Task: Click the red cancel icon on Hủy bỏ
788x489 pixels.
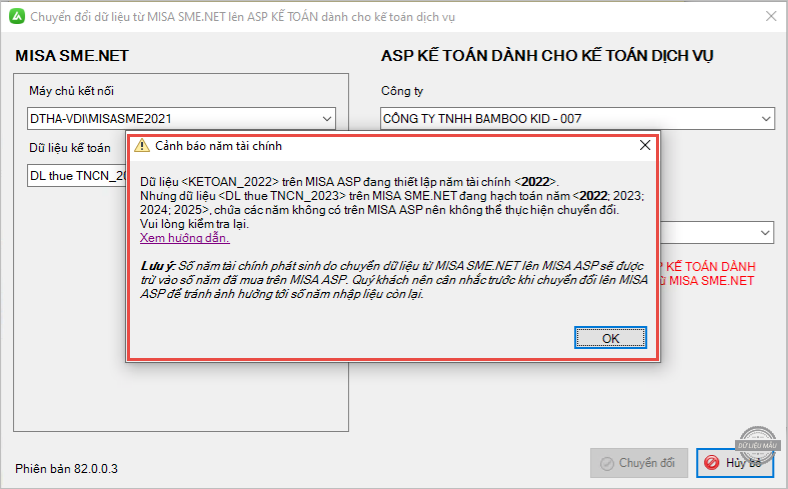Action: 711,463
